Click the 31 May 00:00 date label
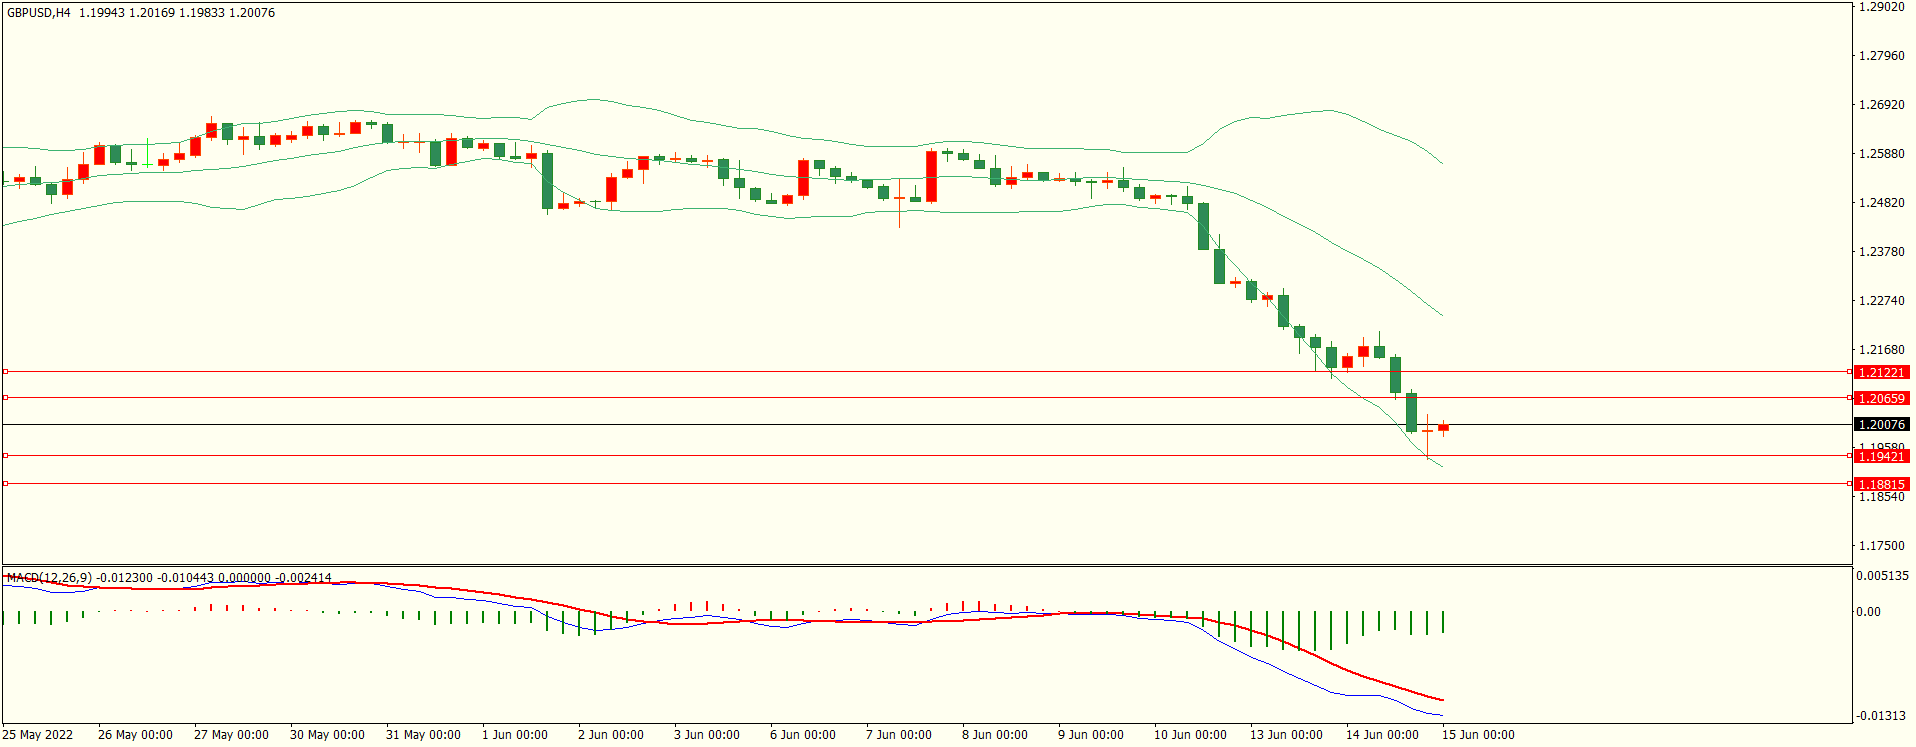 click(423, 735)
